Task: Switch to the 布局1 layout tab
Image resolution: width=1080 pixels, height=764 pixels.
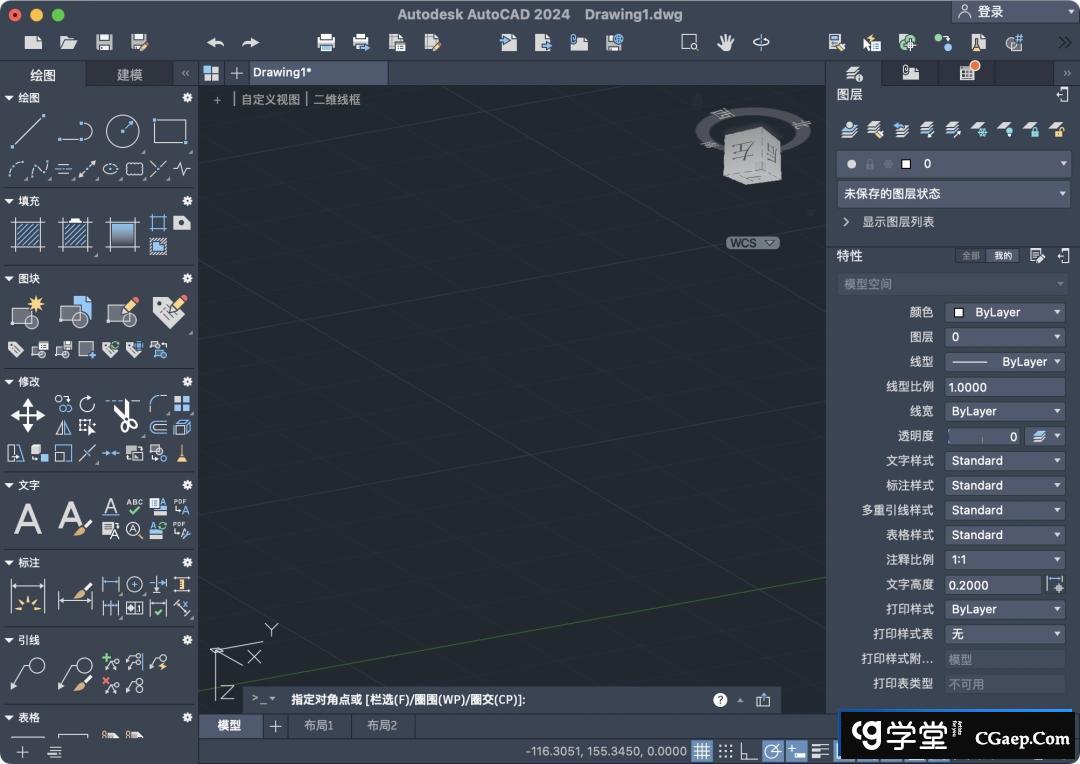Action: pos(319,725)
